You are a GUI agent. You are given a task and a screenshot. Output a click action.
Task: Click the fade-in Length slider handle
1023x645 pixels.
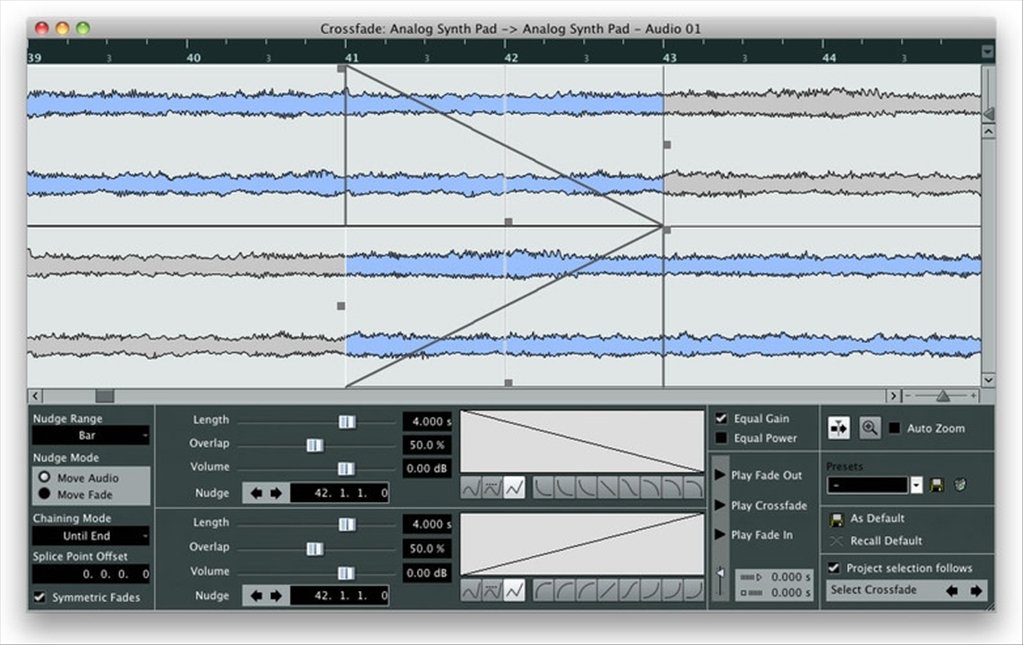(x=346, y=524)
